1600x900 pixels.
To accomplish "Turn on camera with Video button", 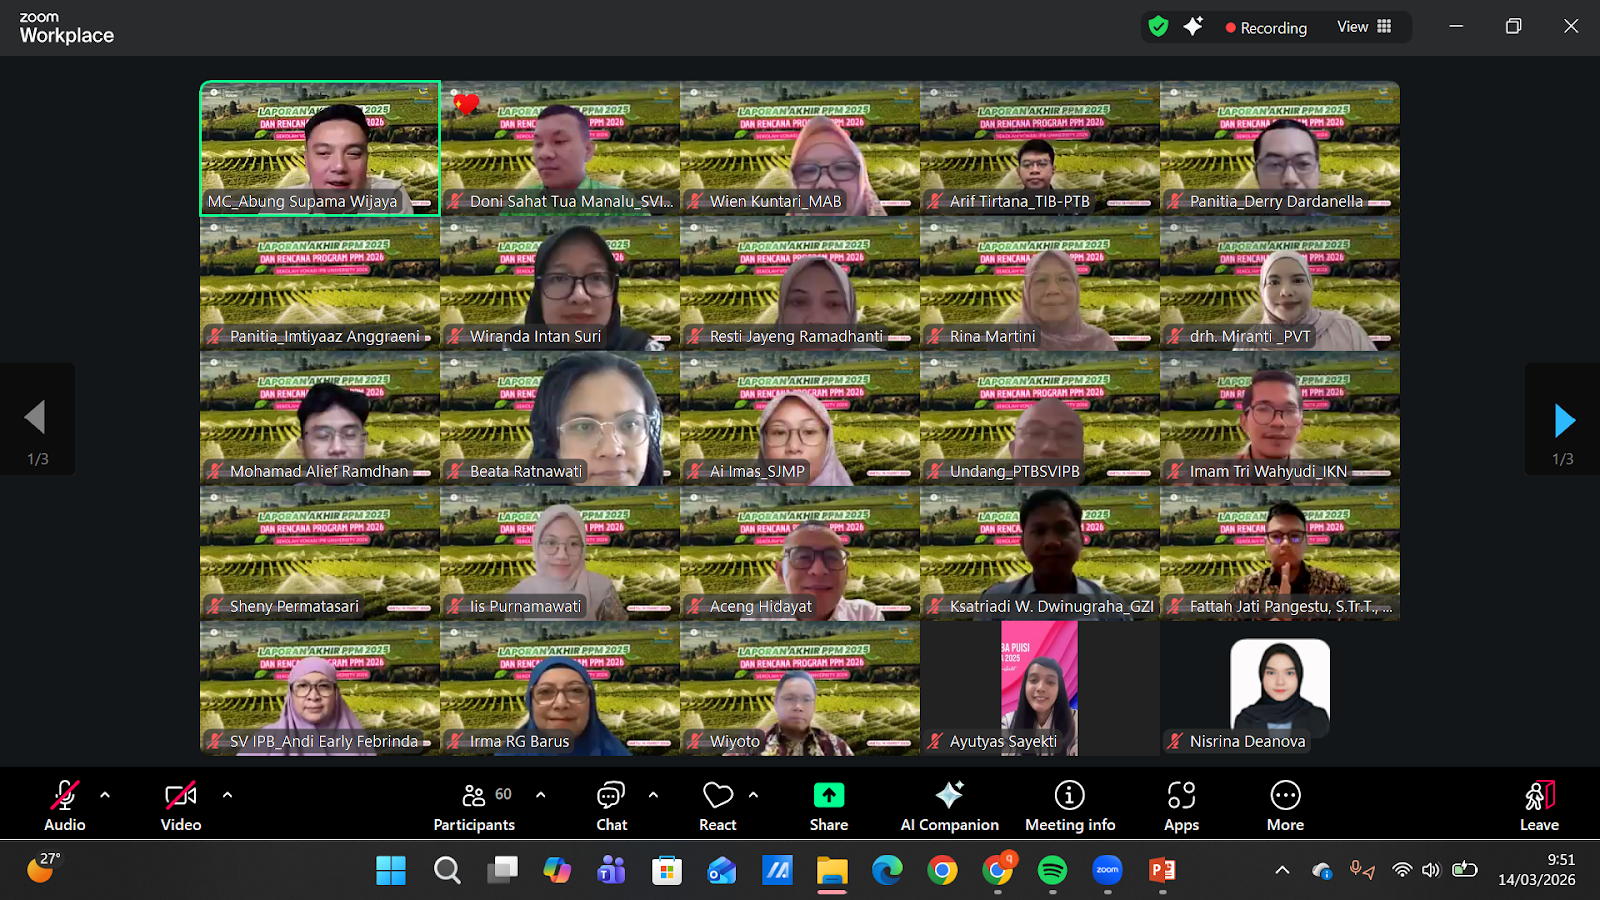I will point(180,806).
